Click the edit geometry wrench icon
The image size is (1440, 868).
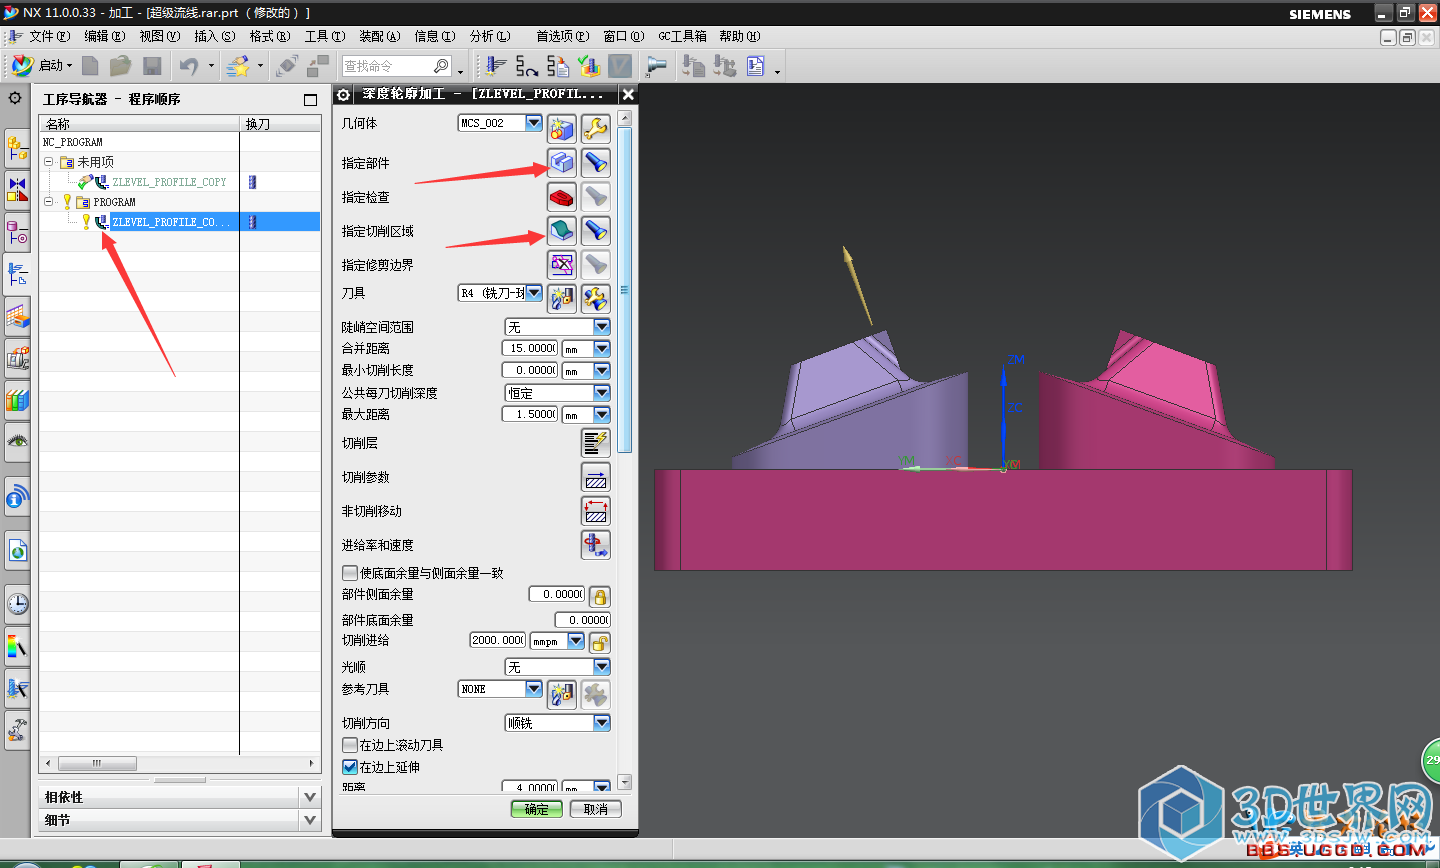pyautogui.click(x=596, y=129)
